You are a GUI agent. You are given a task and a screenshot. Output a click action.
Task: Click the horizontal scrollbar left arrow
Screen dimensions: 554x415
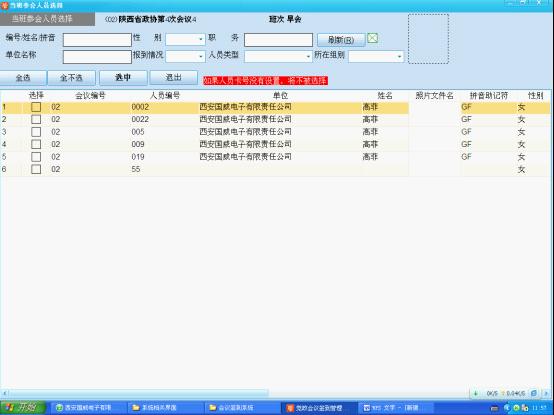tap(4, 393)
